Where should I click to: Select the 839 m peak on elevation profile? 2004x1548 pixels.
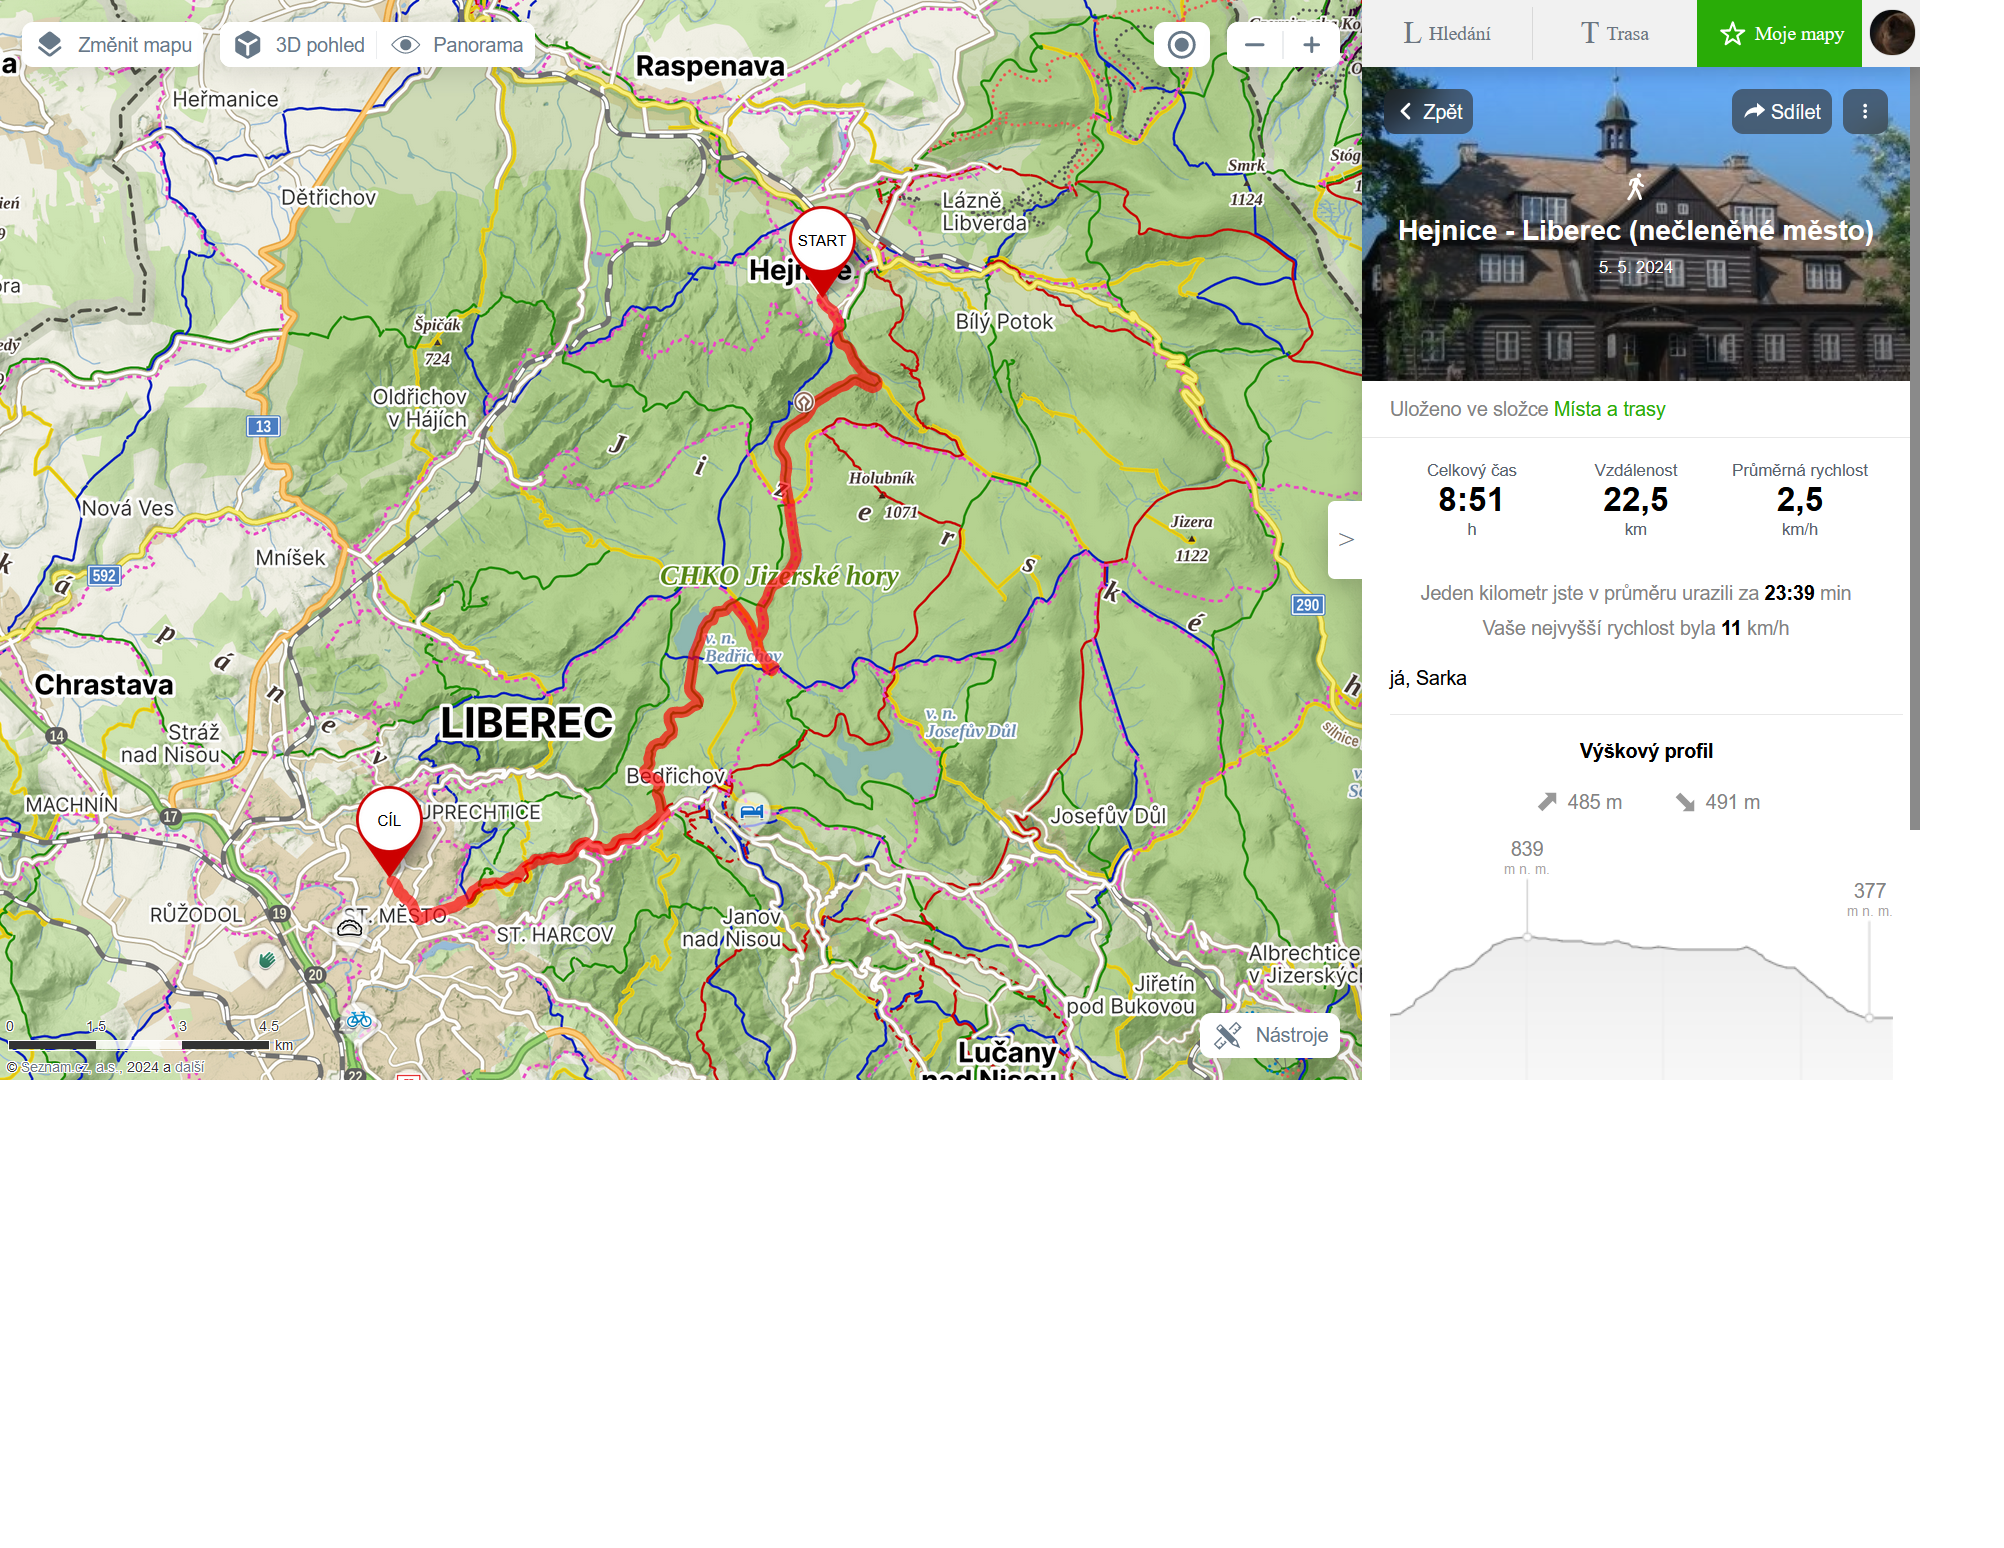click(1527, 936)
